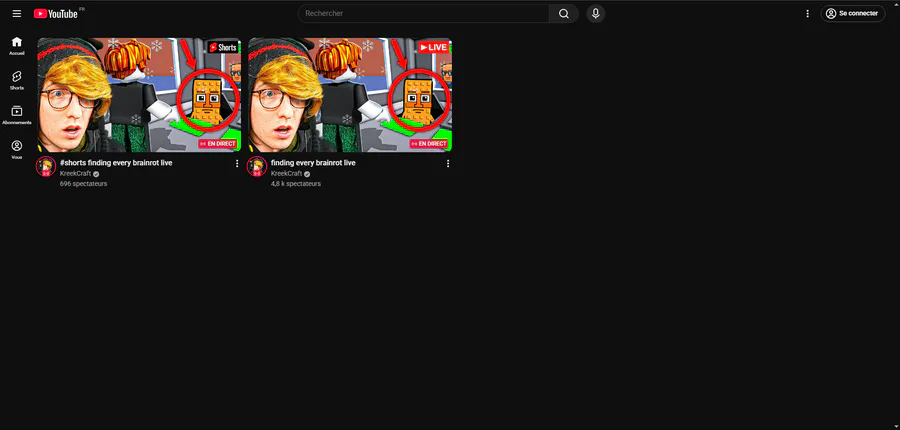
Task: Click the channel avatar of the 4,8 k spectateurs video
Action: tap(257, 166)
